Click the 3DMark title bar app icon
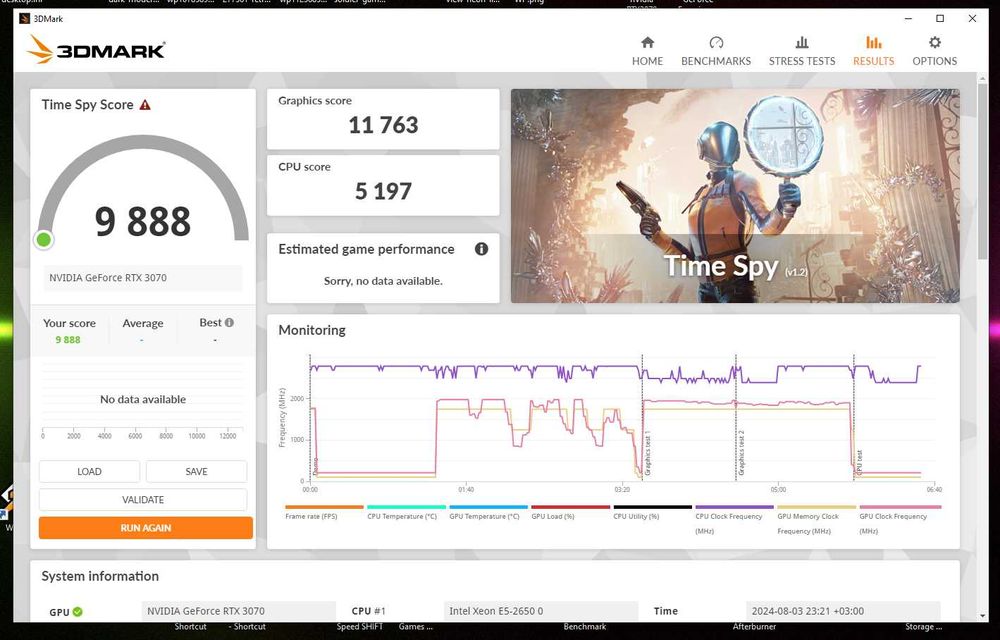The image size is (1000, 640). click(x=25, y=18)
